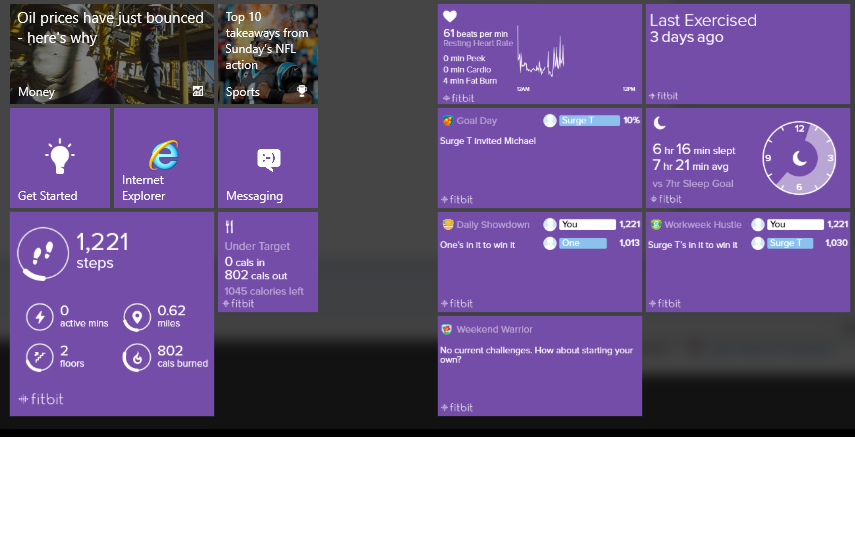Viewport: 855px width, 538px height.
Task: Click 'Surge T invited Michael' text
Action: 488,141
